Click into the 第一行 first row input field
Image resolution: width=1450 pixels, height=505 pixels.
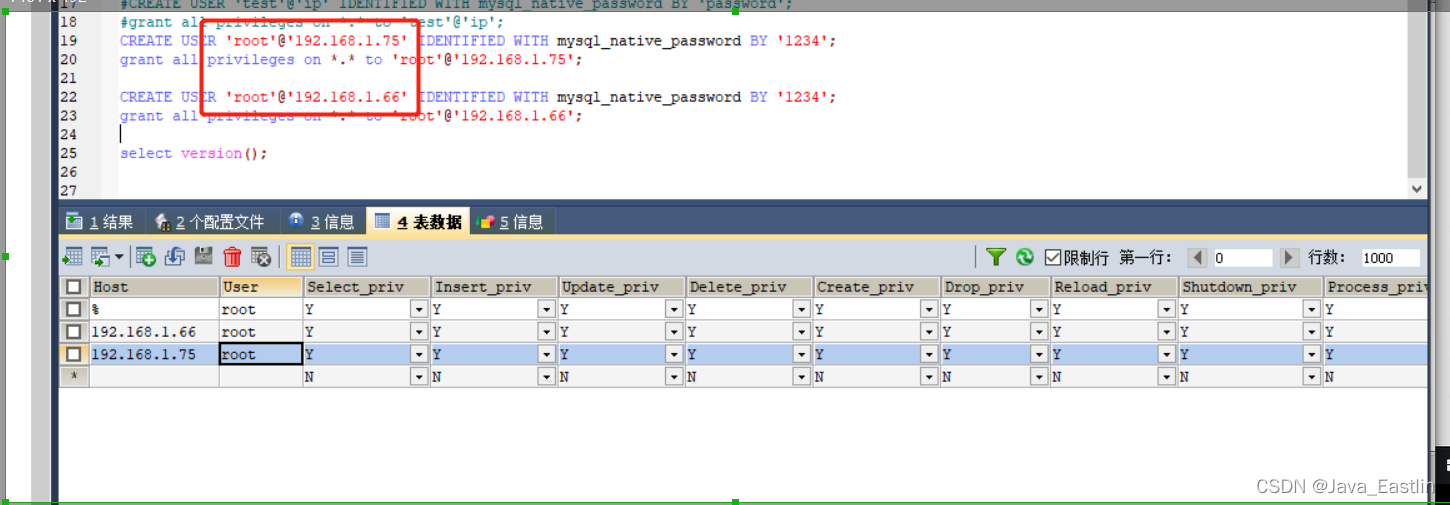[1241, 257]
